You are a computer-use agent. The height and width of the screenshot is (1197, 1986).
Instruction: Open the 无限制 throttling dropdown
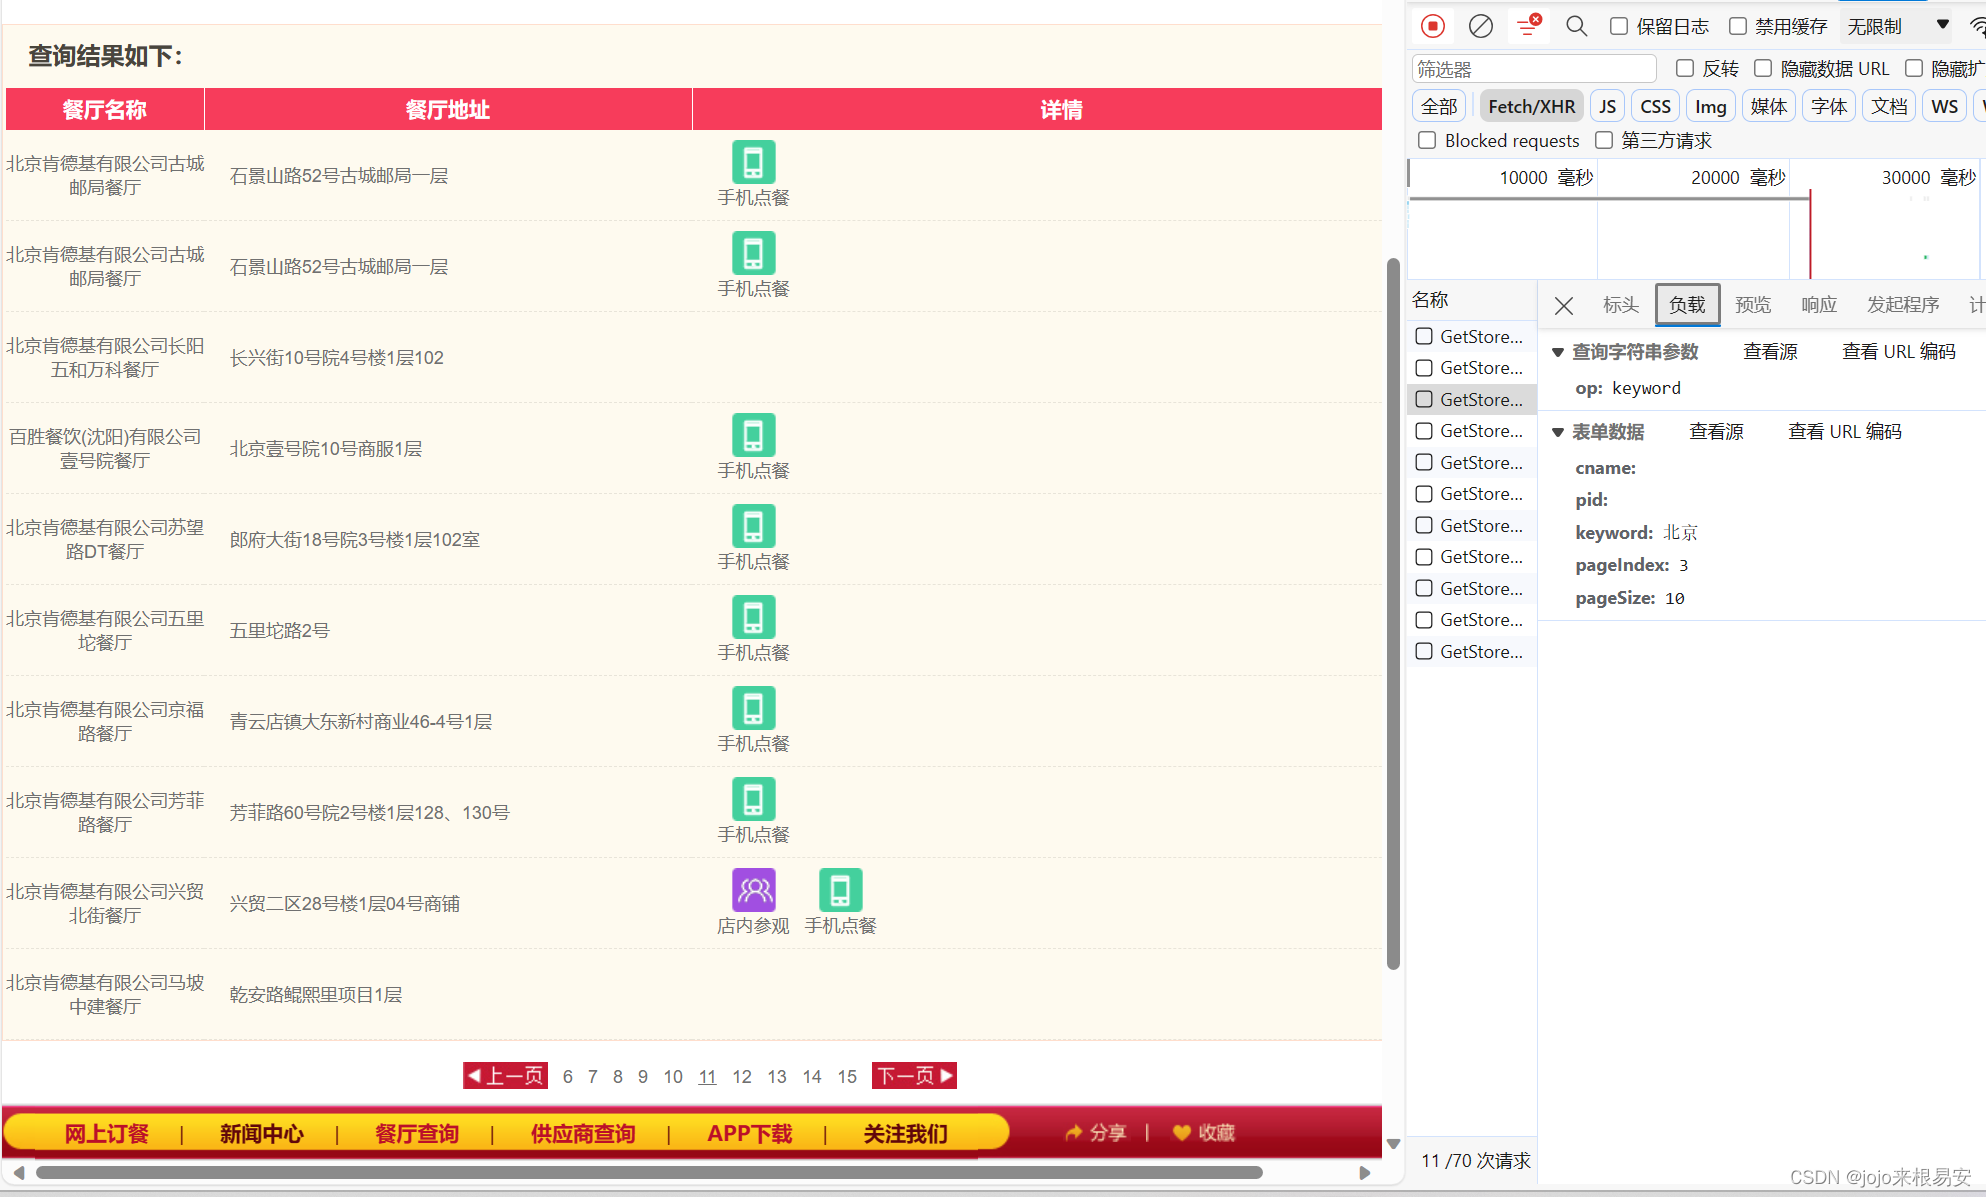[x=1897, y=26]
